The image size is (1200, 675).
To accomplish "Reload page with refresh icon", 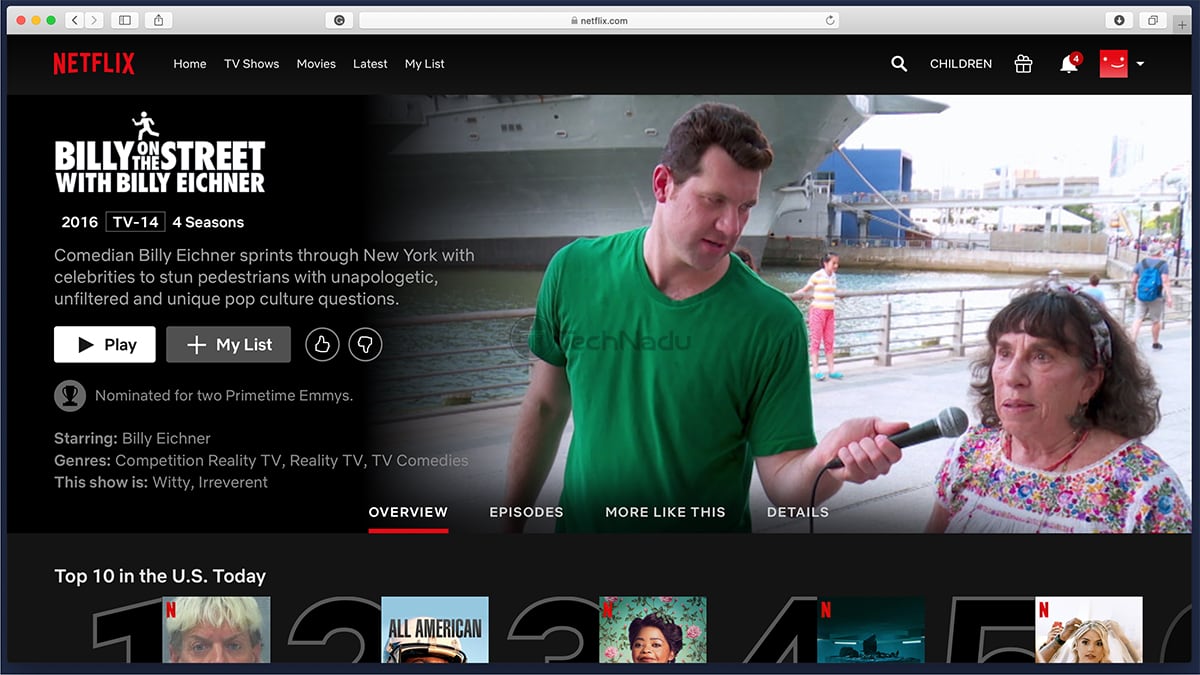I will pyautogui.click(x=830, y=20).
